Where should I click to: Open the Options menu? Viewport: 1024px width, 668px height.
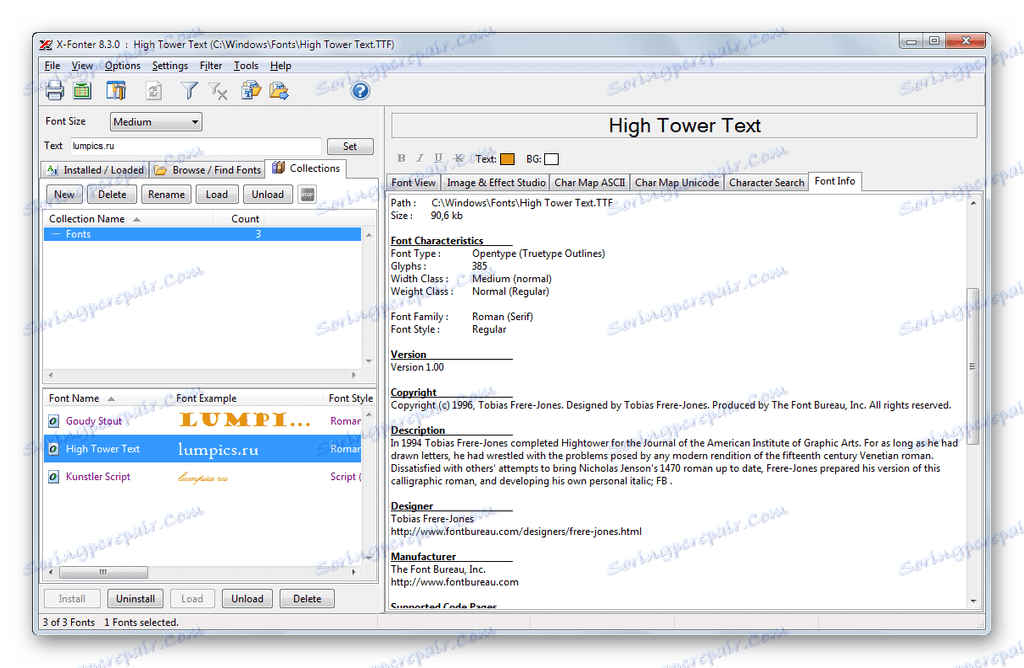(123, 65)
